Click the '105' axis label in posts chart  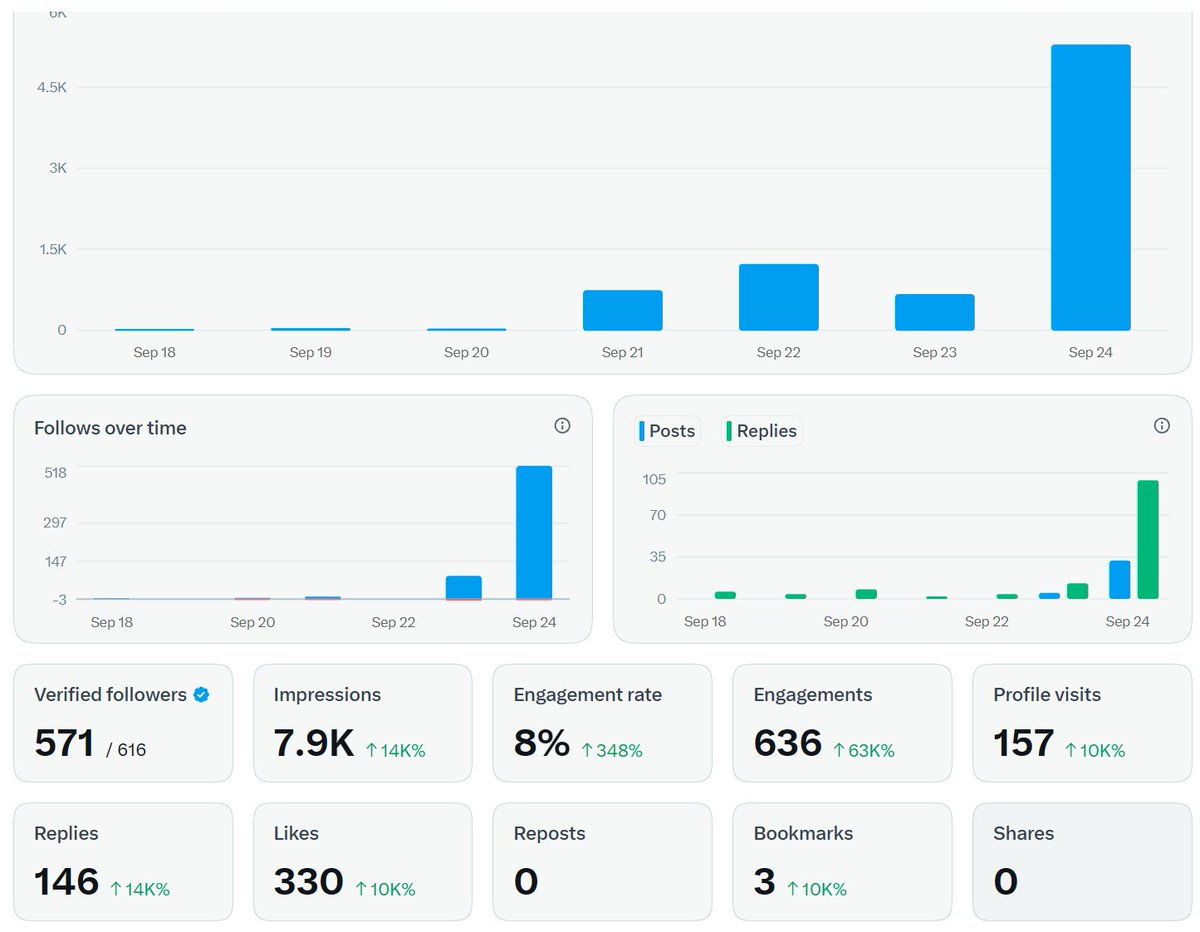tap(655, 479)
